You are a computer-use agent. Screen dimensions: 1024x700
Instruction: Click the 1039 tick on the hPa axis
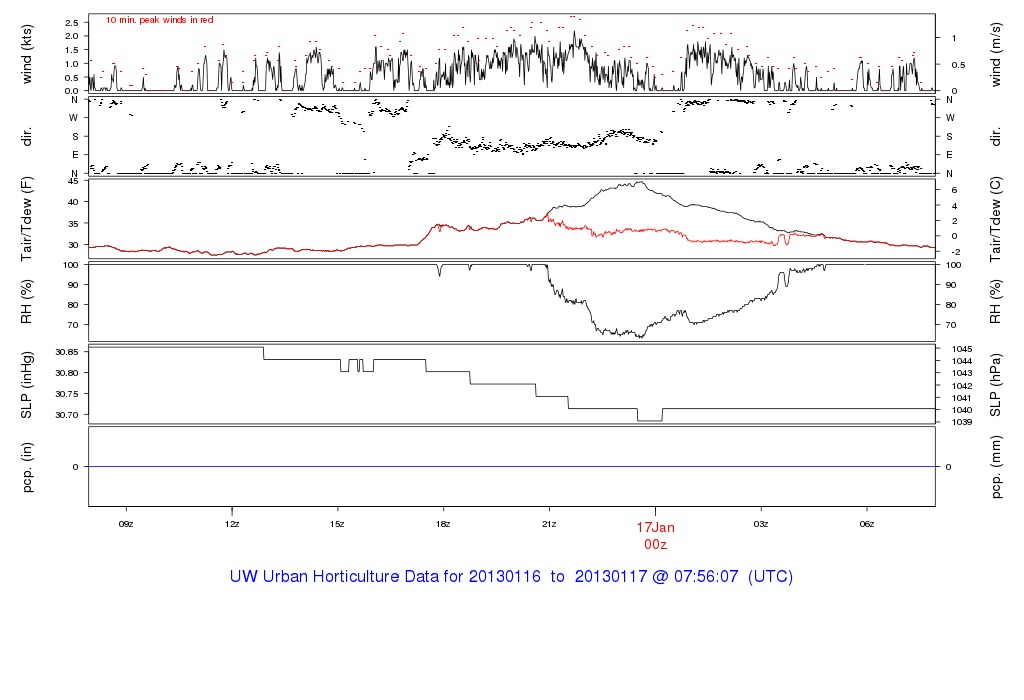point(962,422)
